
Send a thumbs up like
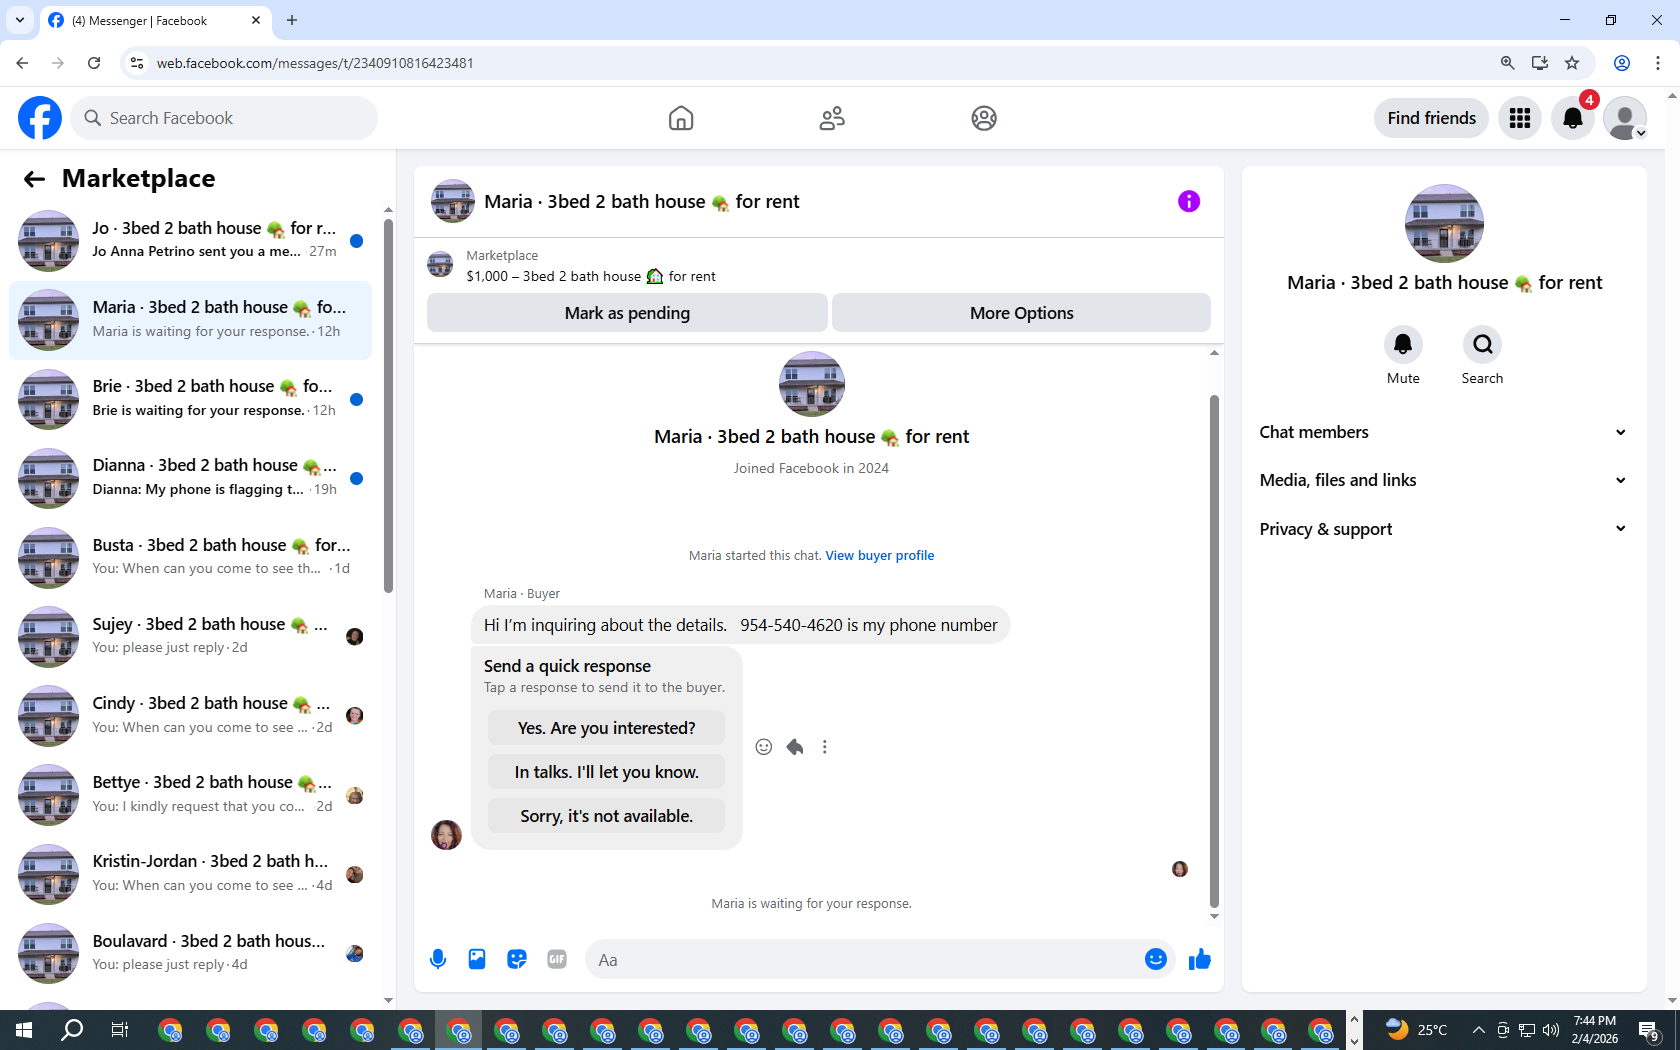[x=1200, y=960]
